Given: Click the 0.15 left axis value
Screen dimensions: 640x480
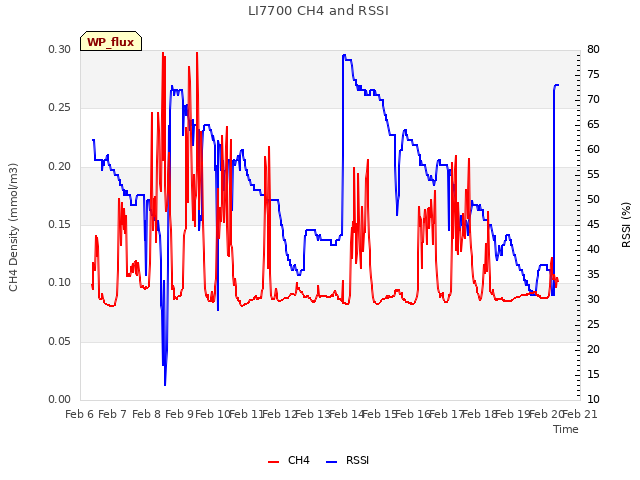Looking at the screenshot, I should pos(60,224).
